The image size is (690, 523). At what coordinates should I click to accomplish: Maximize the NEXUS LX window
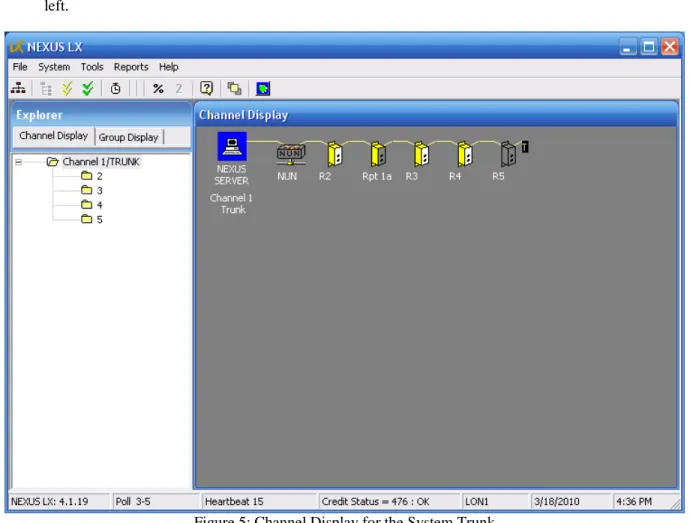(x=649, y=47)
